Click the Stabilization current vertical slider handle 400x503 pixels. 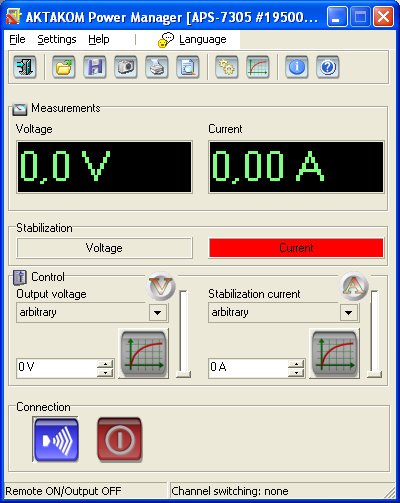tap(374, 373)
